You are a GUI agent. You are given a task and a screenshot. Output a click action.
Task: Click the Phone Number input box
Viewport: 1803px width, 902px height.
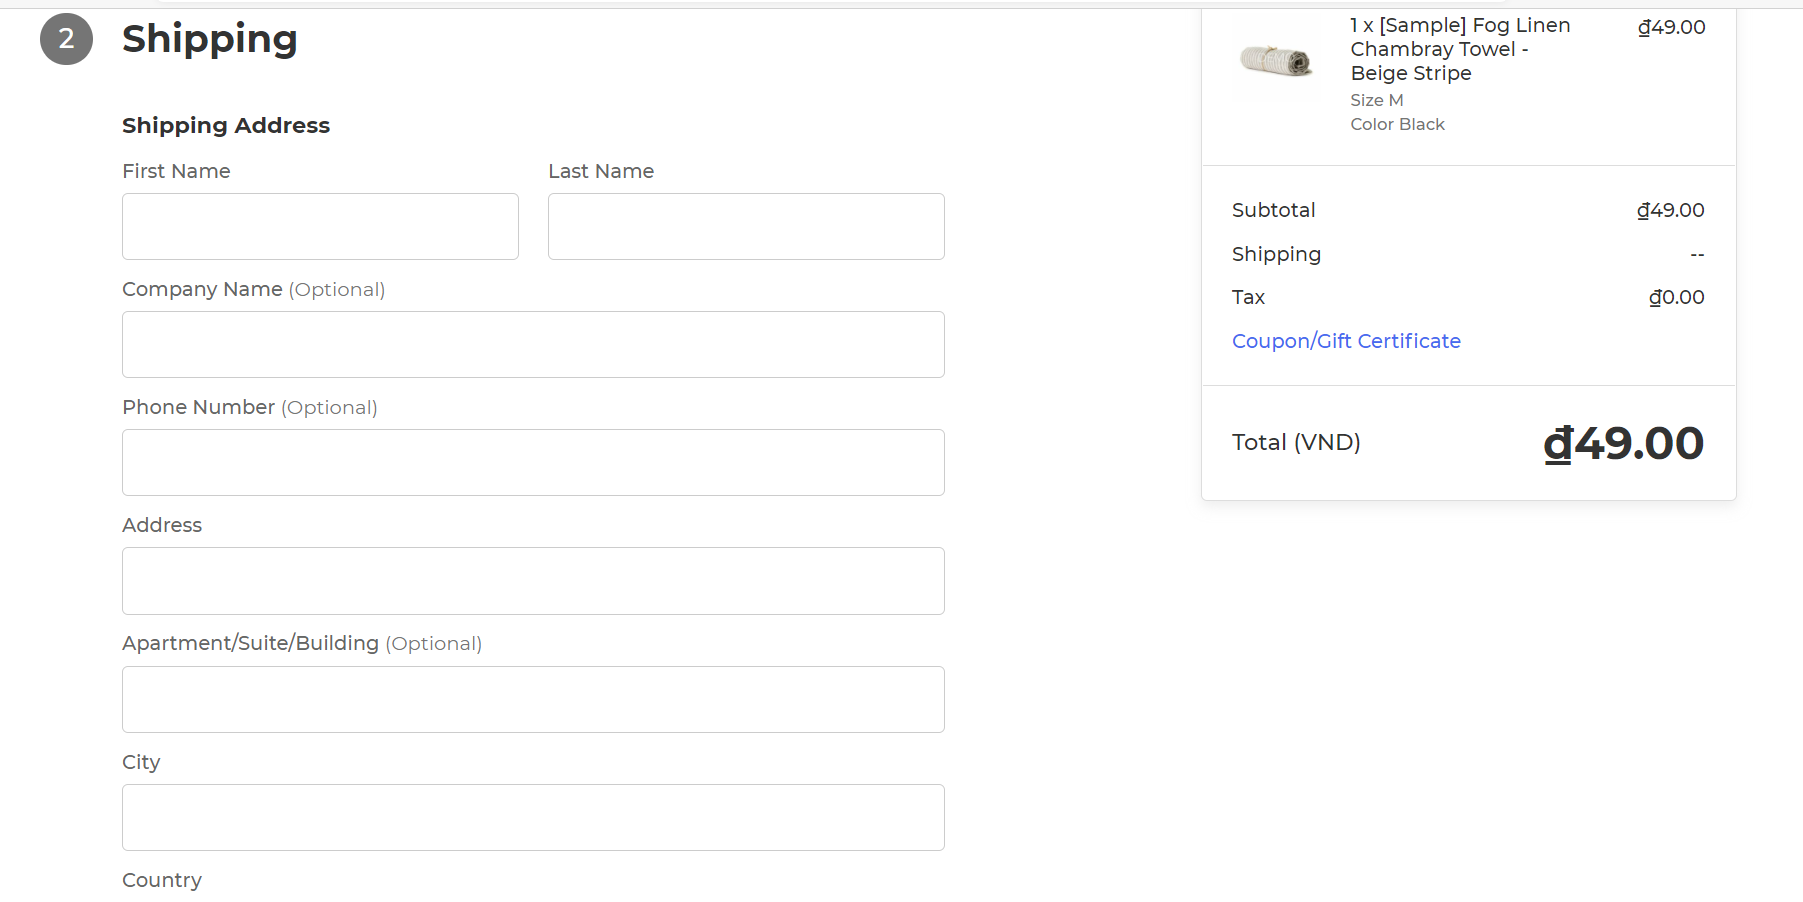tap(533, 463)
